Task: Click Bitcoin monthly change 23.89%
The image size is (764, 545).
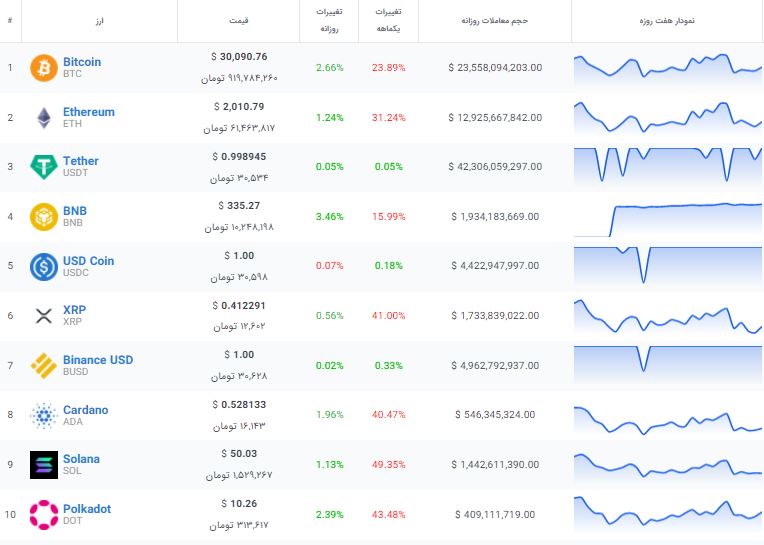Action: click(388, 68)
